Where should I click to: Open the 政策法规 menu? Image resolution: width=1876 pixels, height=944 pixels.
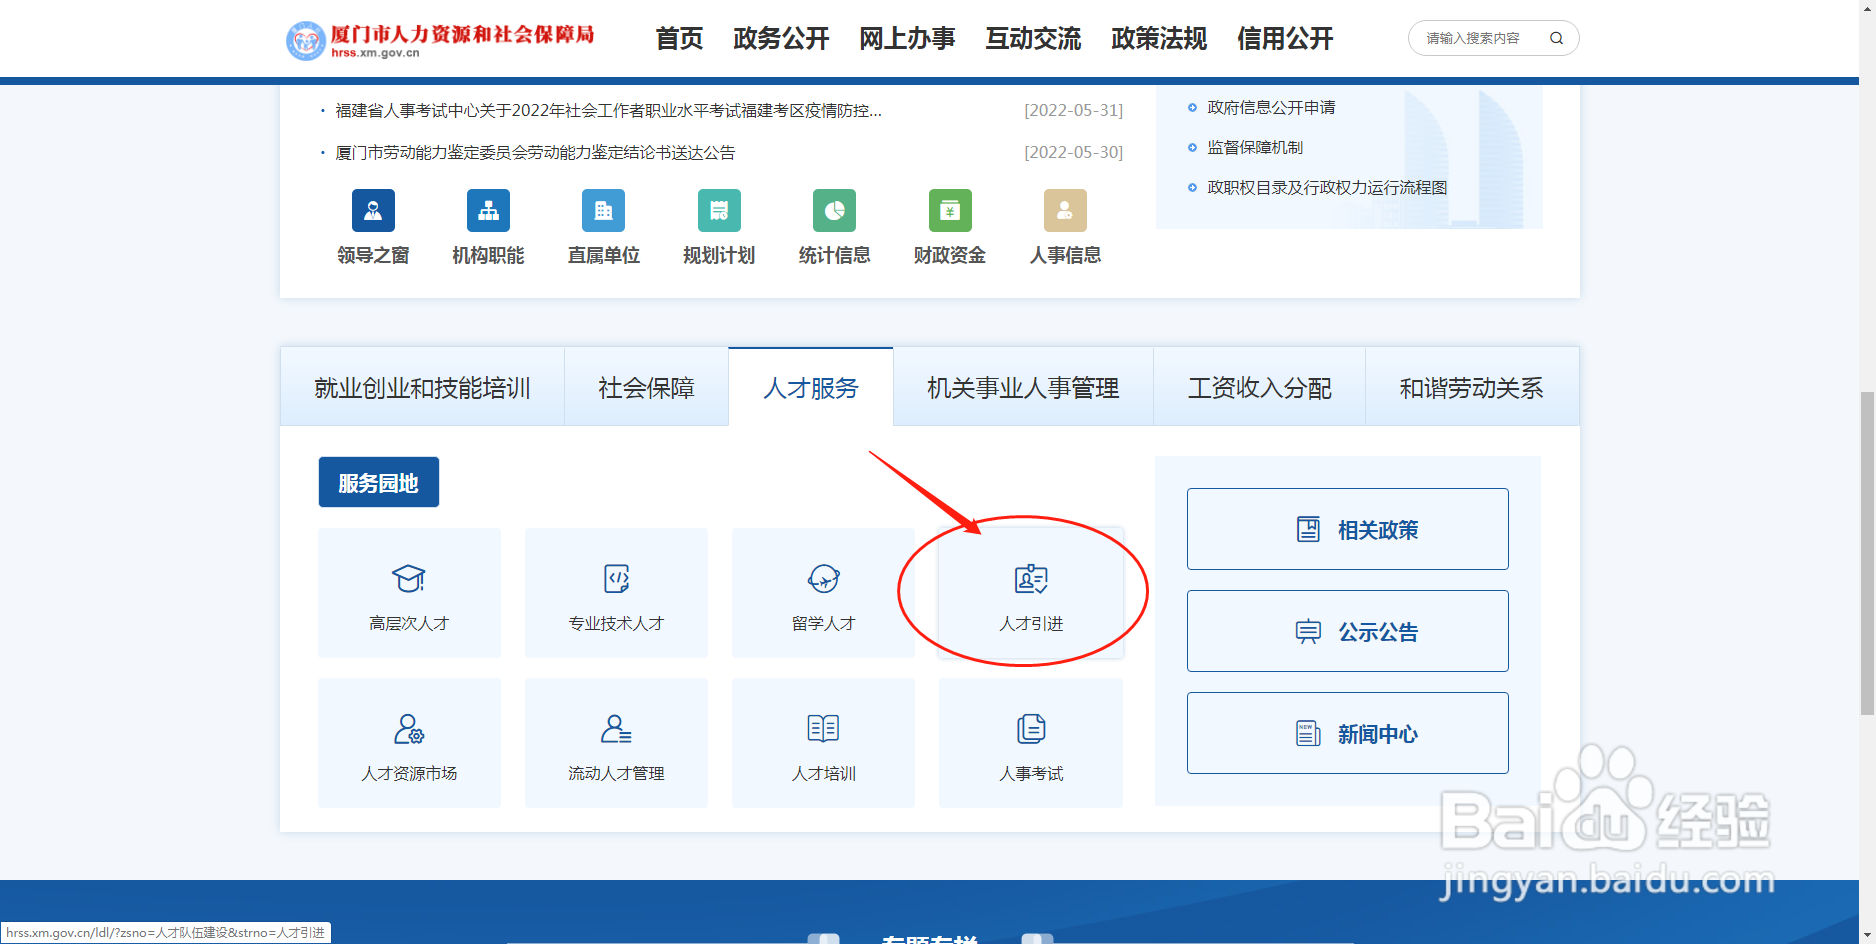pyautogui.click(x=1157, y=38)
